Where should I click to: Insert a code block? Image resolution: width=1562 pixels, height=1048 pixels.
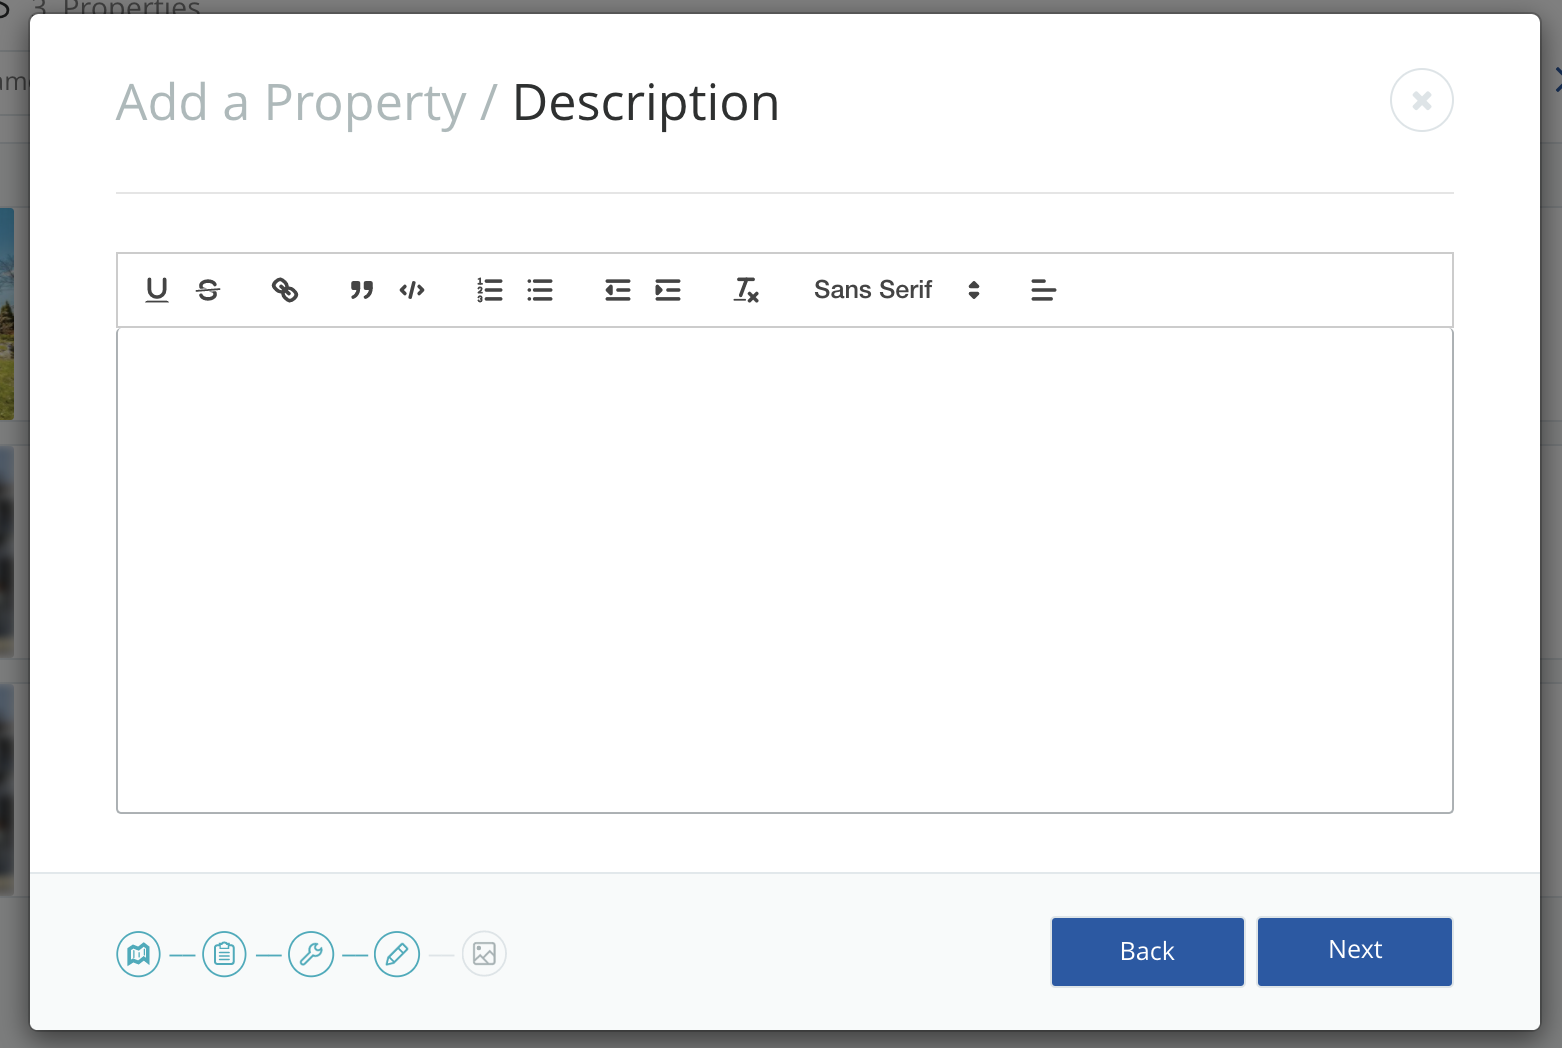[x=412, y=290]
